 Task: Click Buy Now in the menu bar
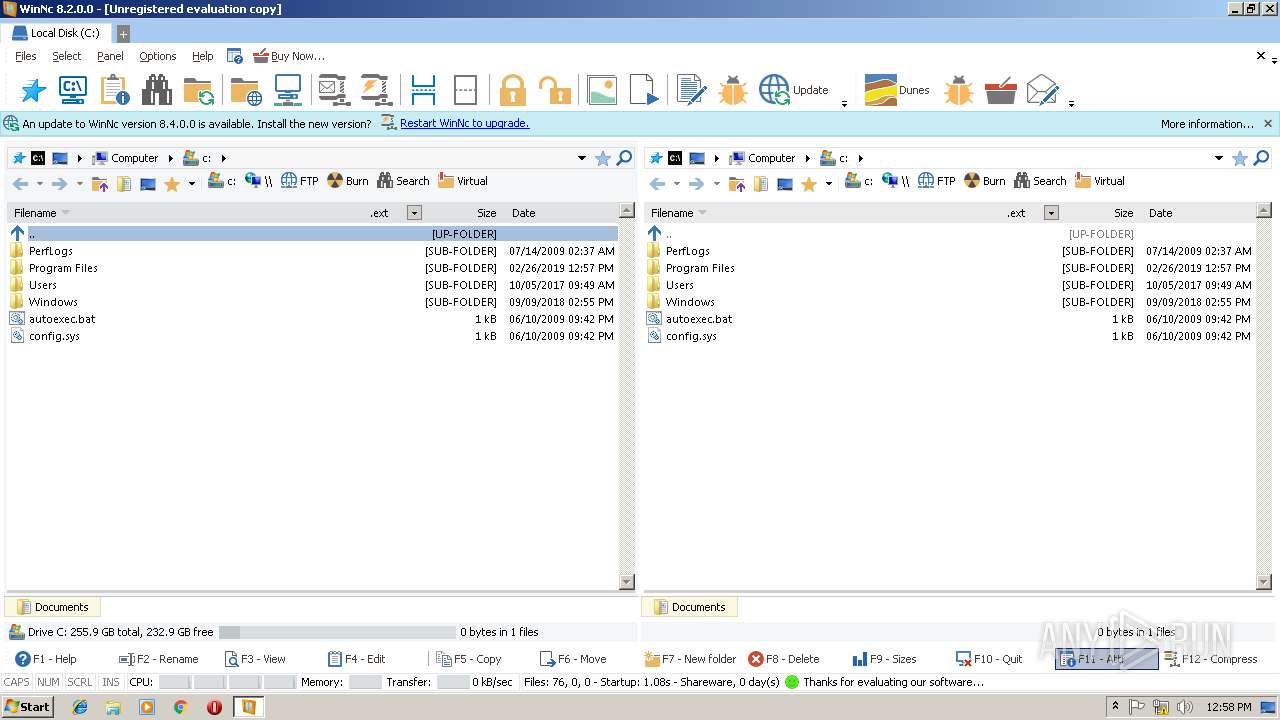point(289,56)
